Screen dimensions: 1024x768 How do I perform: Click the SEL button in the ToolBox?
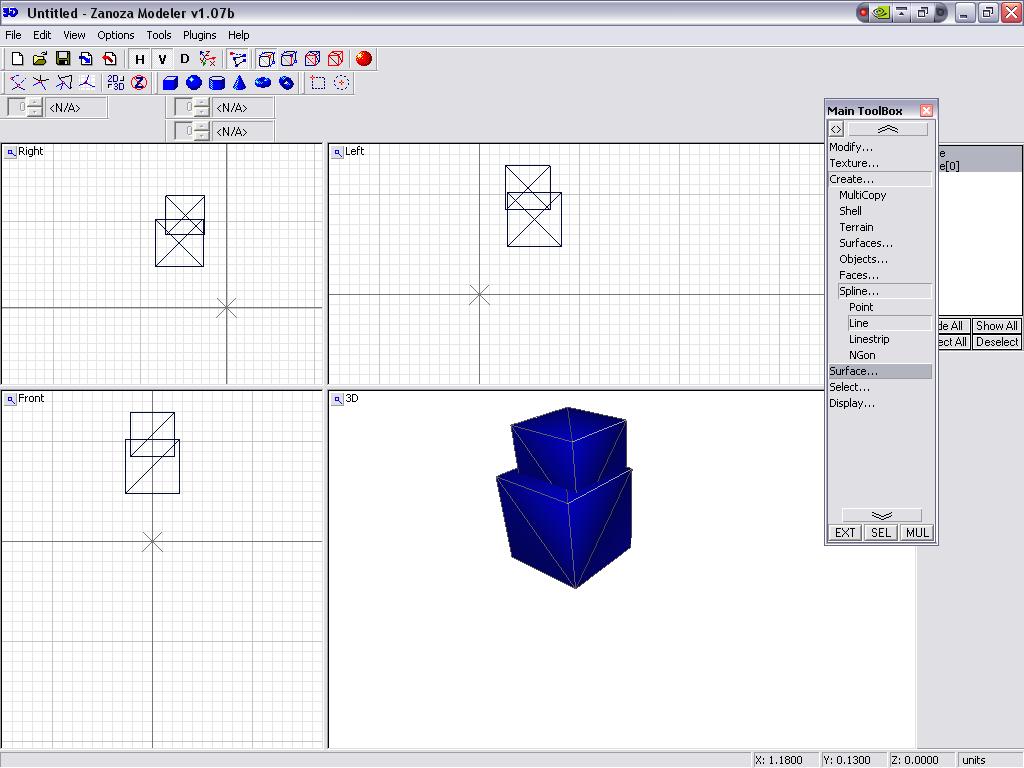(x=881, y=533)
